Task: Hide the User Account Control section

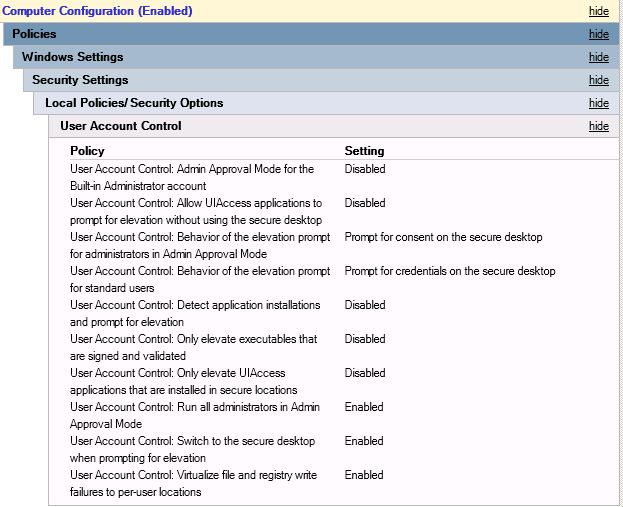Action: [x=598, y=126]
